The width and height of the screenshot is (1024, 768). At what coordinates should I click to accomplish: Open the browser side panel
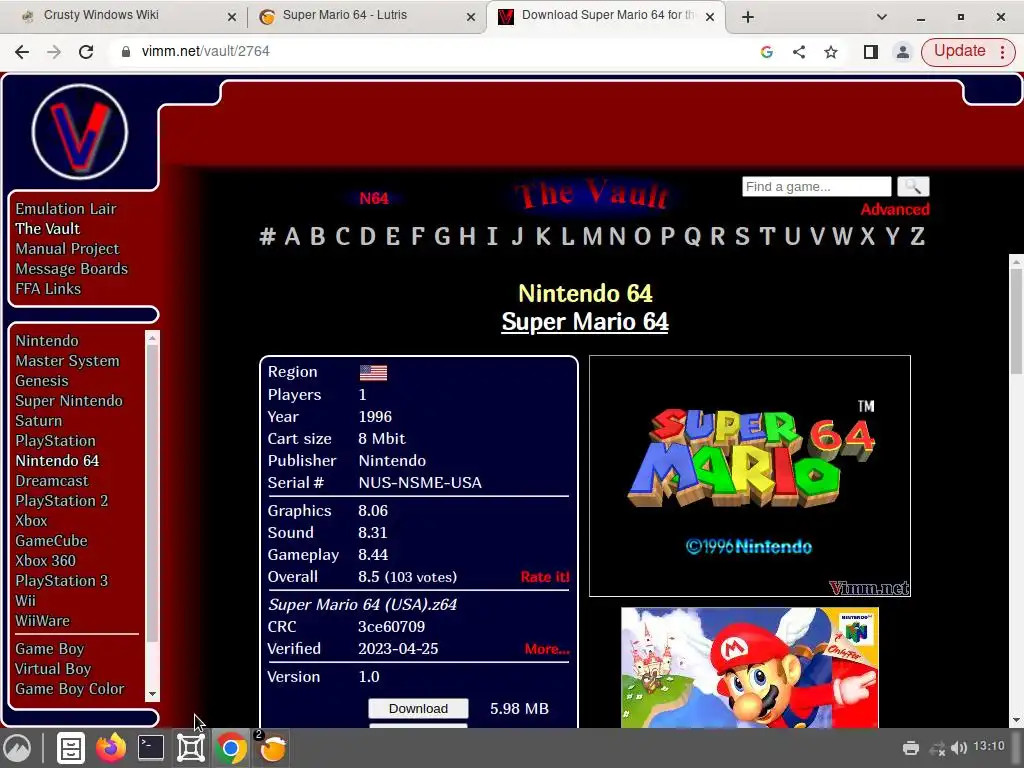[871, 52]
